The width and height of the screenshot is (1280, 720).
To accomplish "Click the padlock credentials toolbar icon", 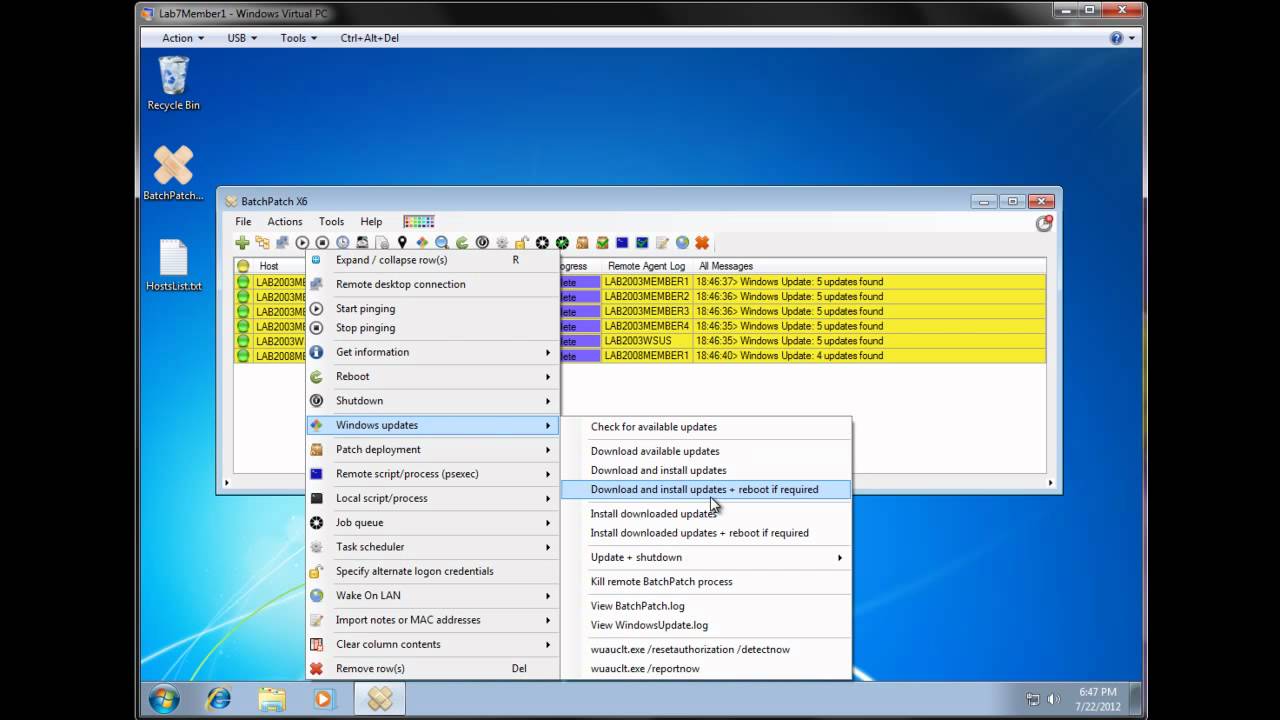I will 522,242.
